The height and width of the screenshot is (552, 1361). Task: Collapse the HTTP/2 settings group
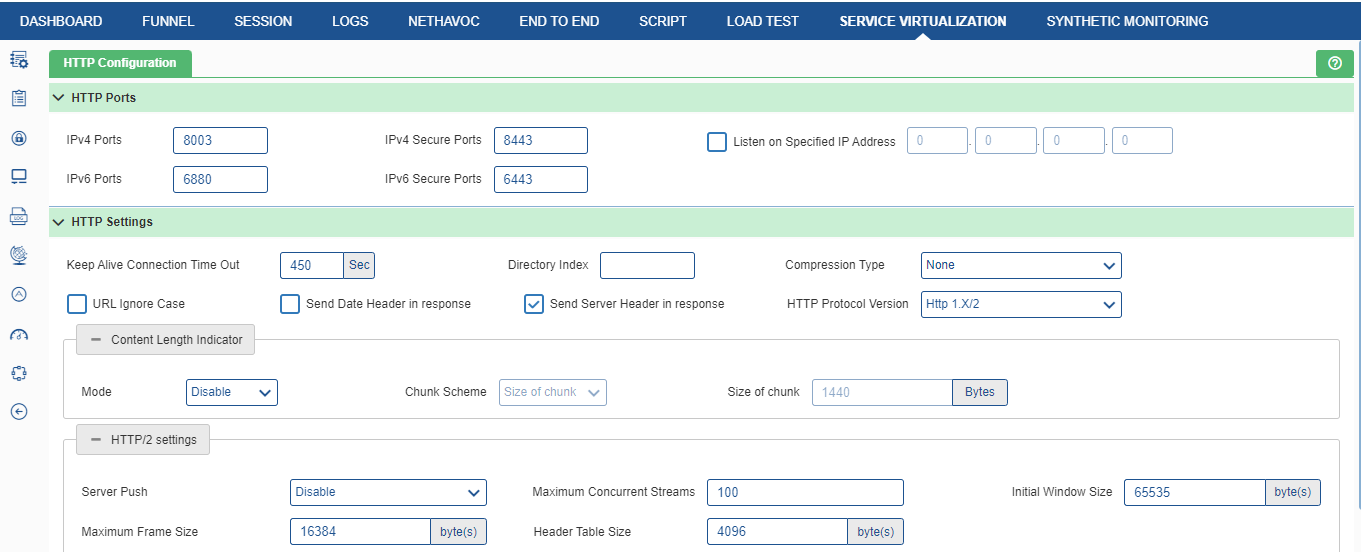[143, 440]
